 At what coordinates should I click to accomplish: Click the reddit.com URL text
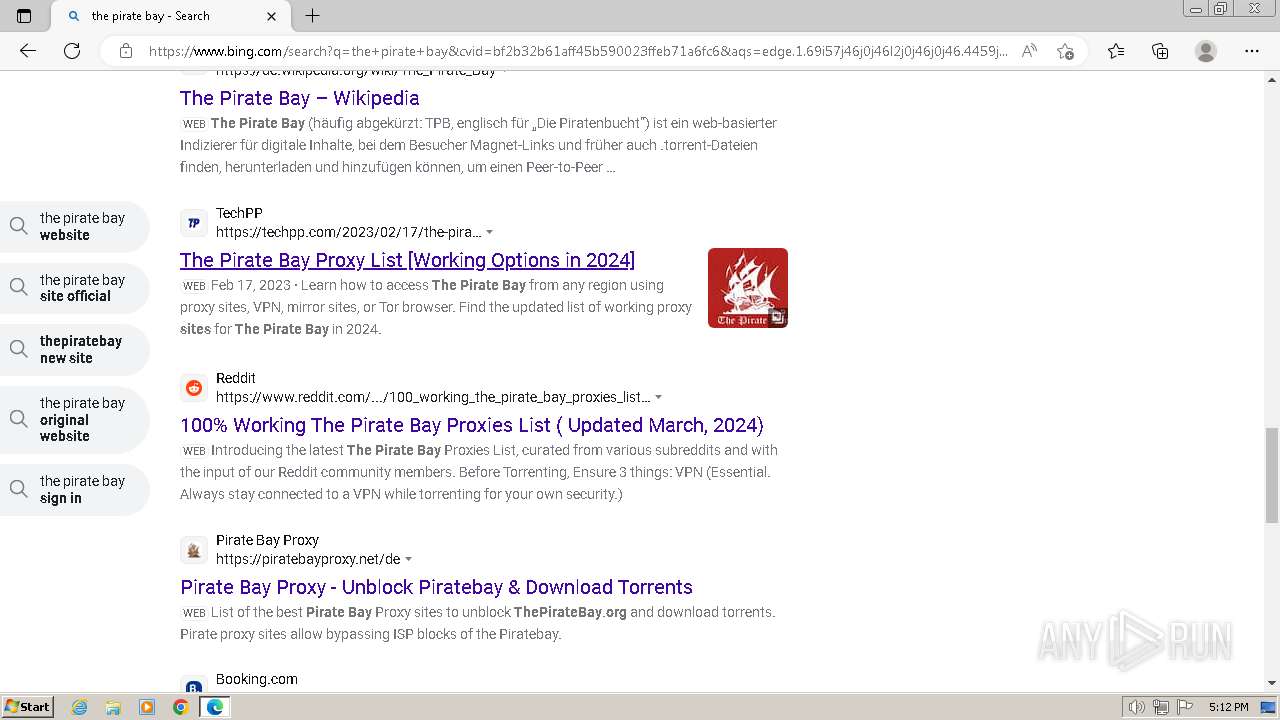tap(433, 397)
